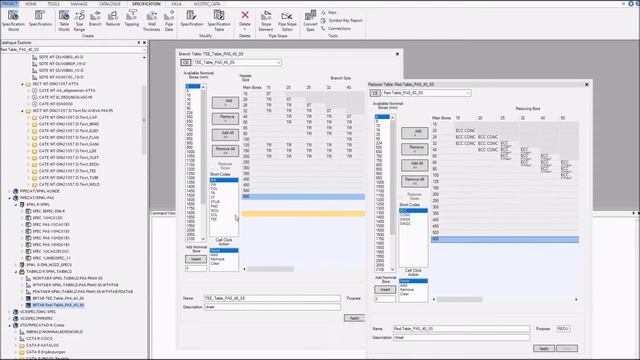This screenshot has width=640, height=360.
Task: Click Apply in Reducer Table window
Action: 544,348
